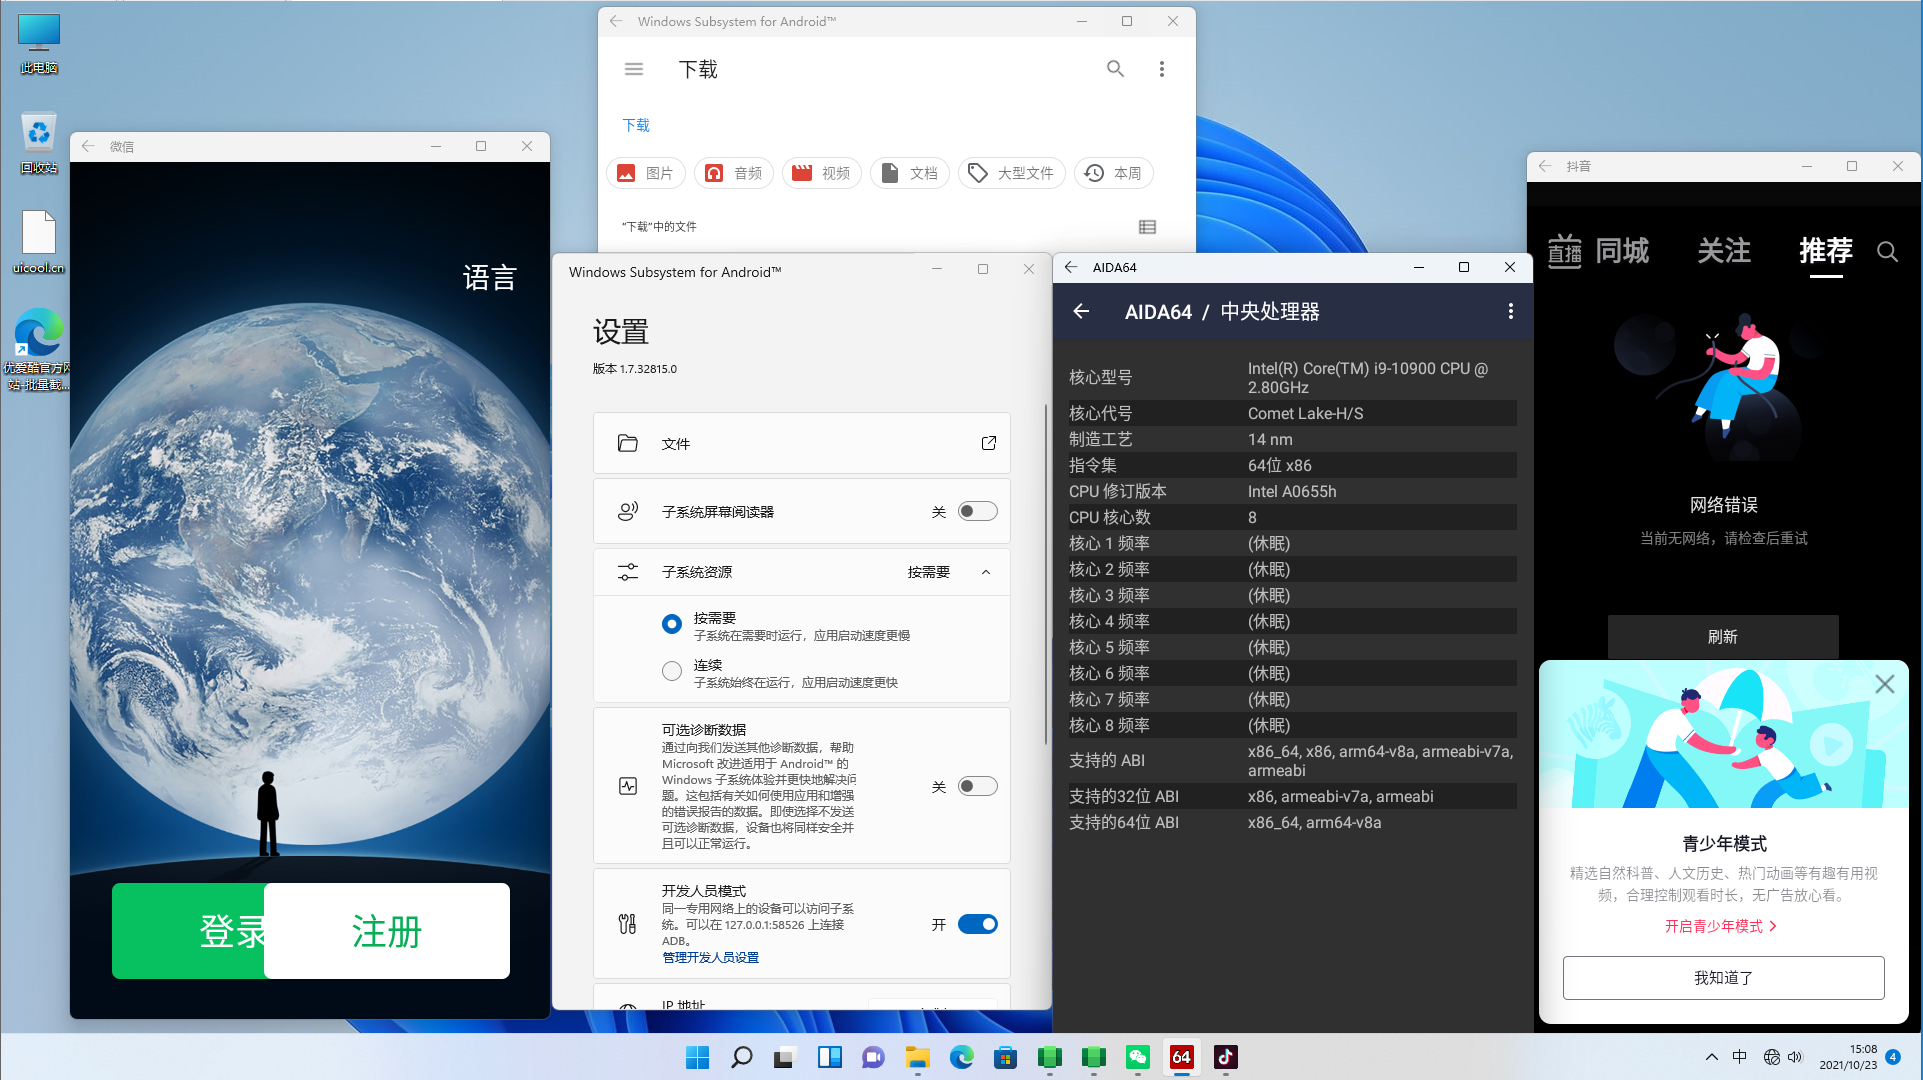Open AIDA64 three-dot overflow menu

(x=1510, y=311)
